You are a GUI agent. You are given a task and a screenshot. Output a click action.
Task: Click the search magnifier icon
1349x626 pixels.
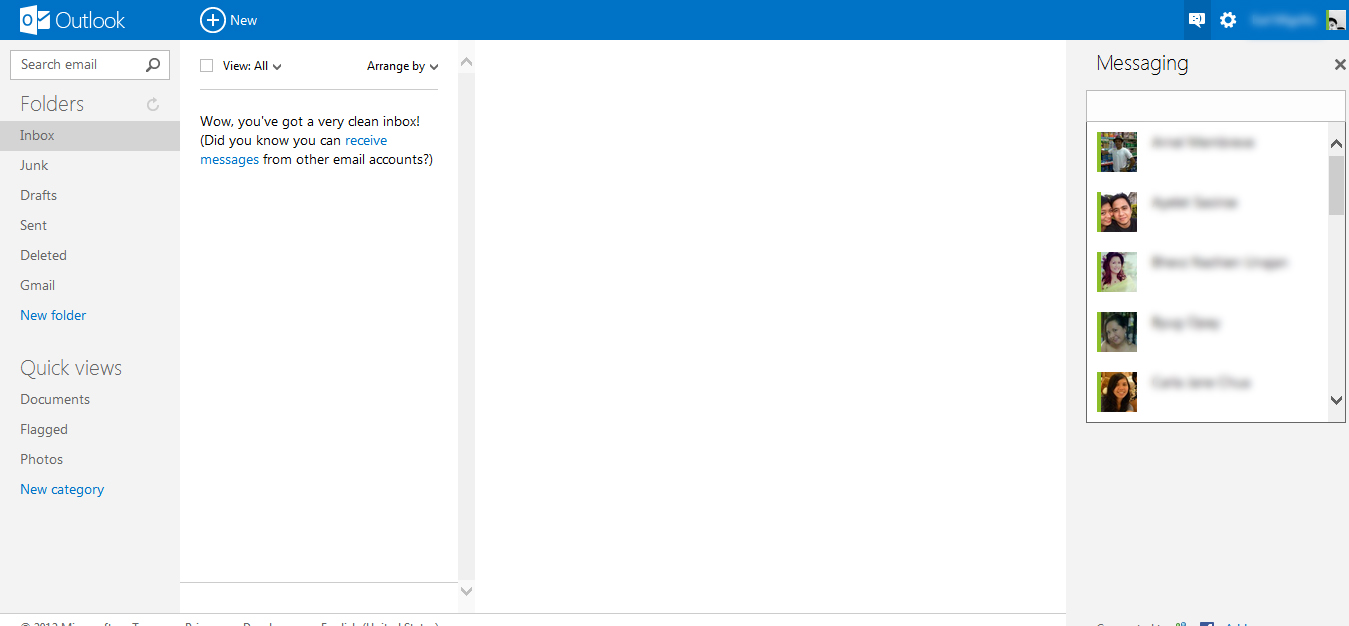[153, 65]
